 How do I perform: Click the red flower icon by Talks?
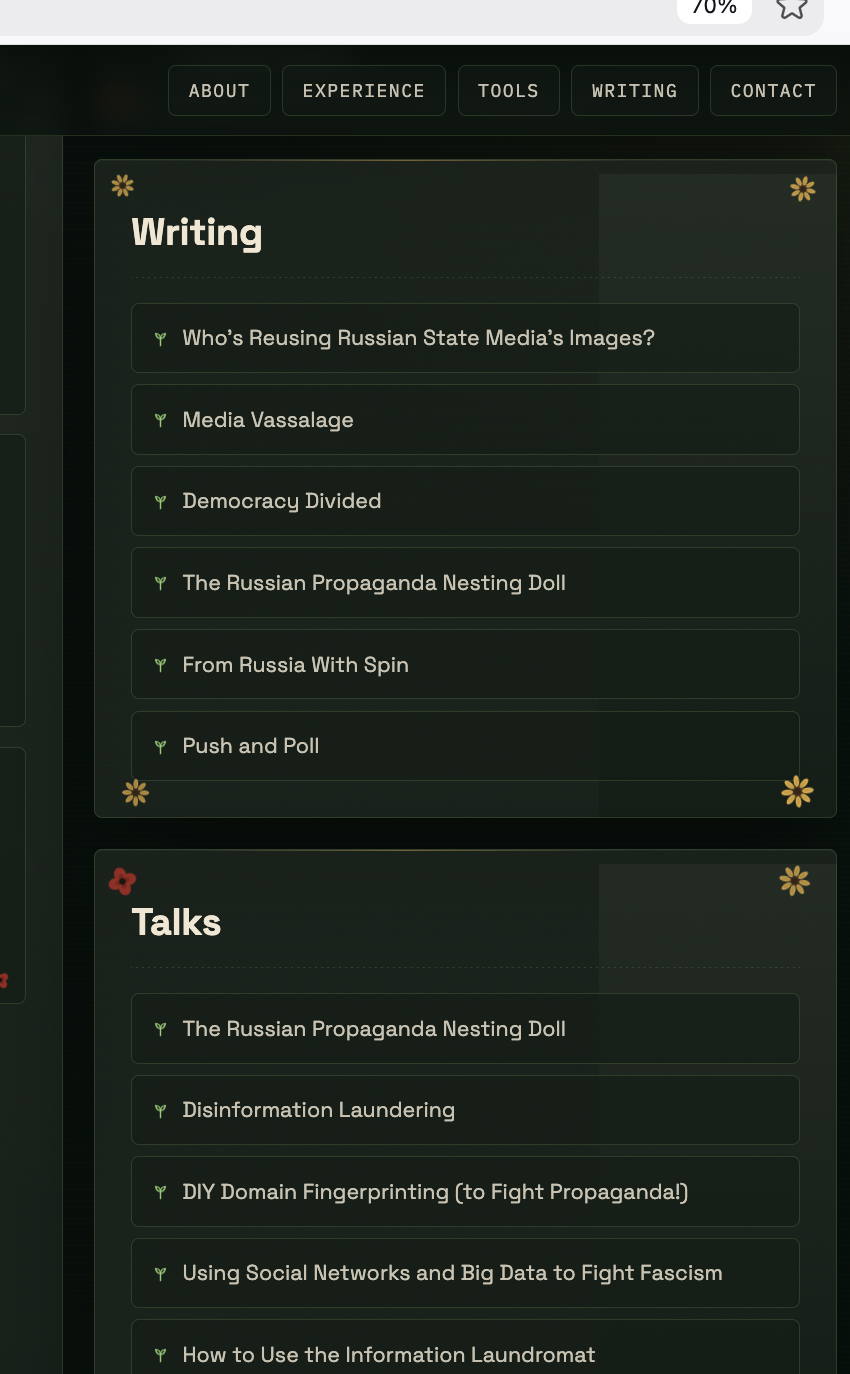122,881
